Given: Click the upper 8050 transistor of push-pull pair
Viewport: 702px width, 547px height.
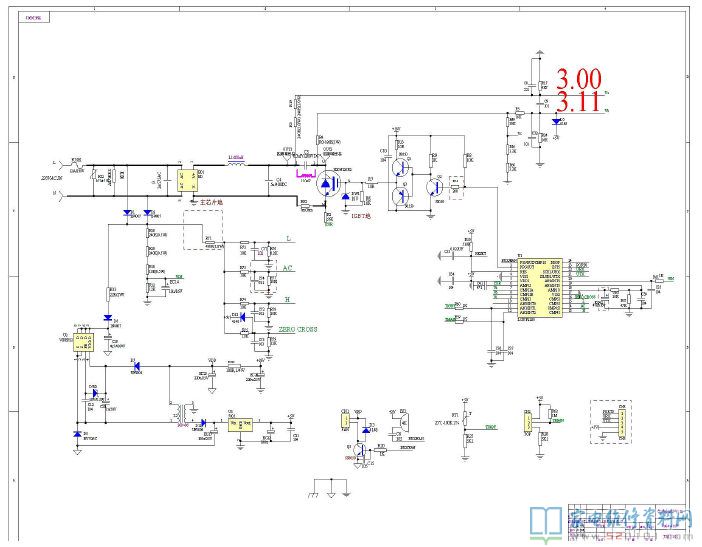Looking at the screenshot, I should pos(400,168).
